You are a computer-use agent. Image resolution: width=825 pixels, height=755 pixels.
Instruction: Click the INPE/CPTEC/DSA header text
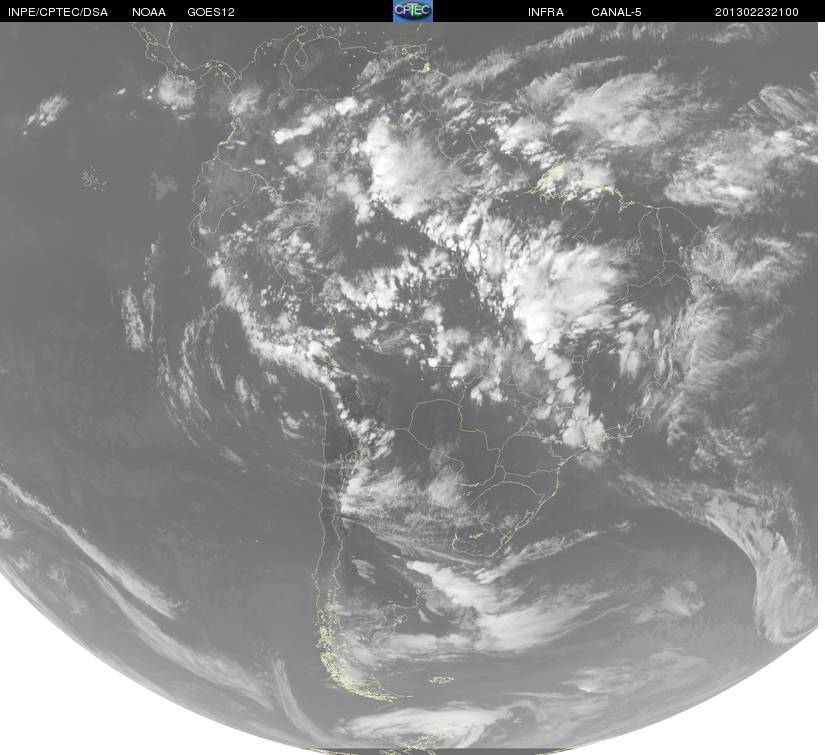[x=58, y=12]
